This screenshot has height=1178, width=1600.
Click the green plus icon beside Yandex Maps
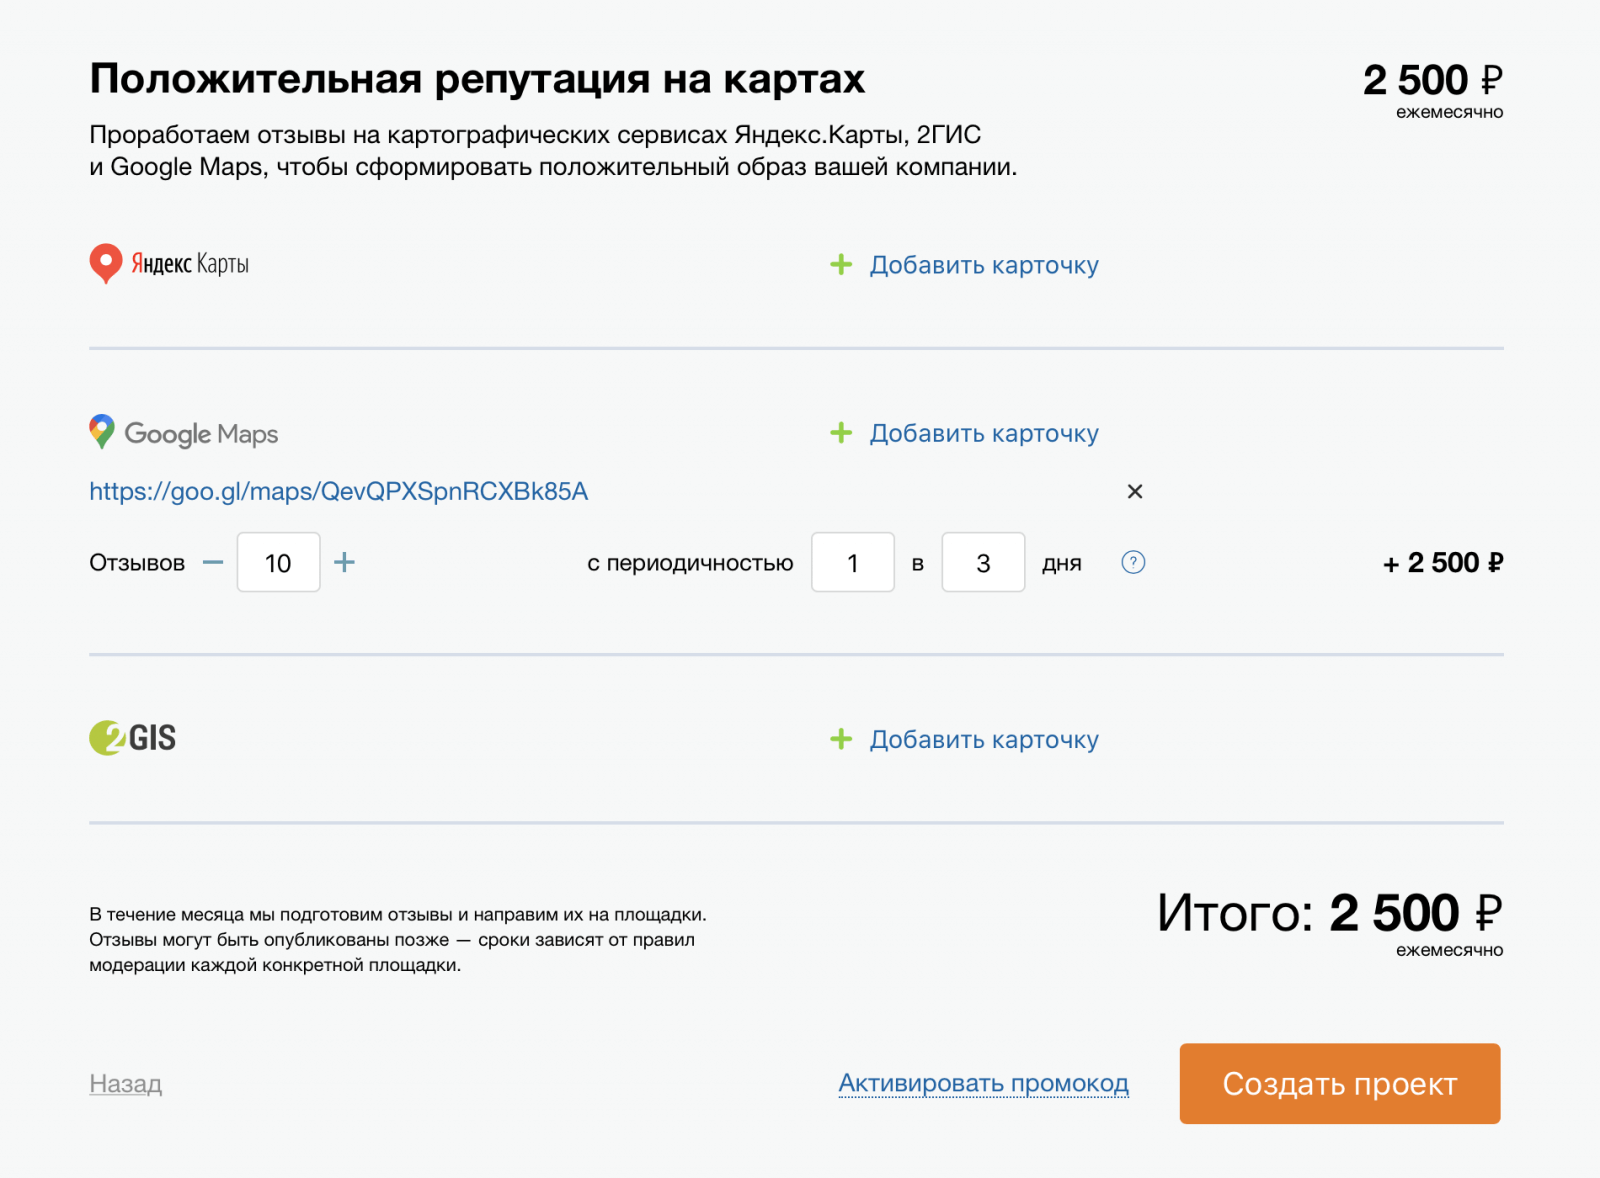pyautogui.click(x=841, y=264)
